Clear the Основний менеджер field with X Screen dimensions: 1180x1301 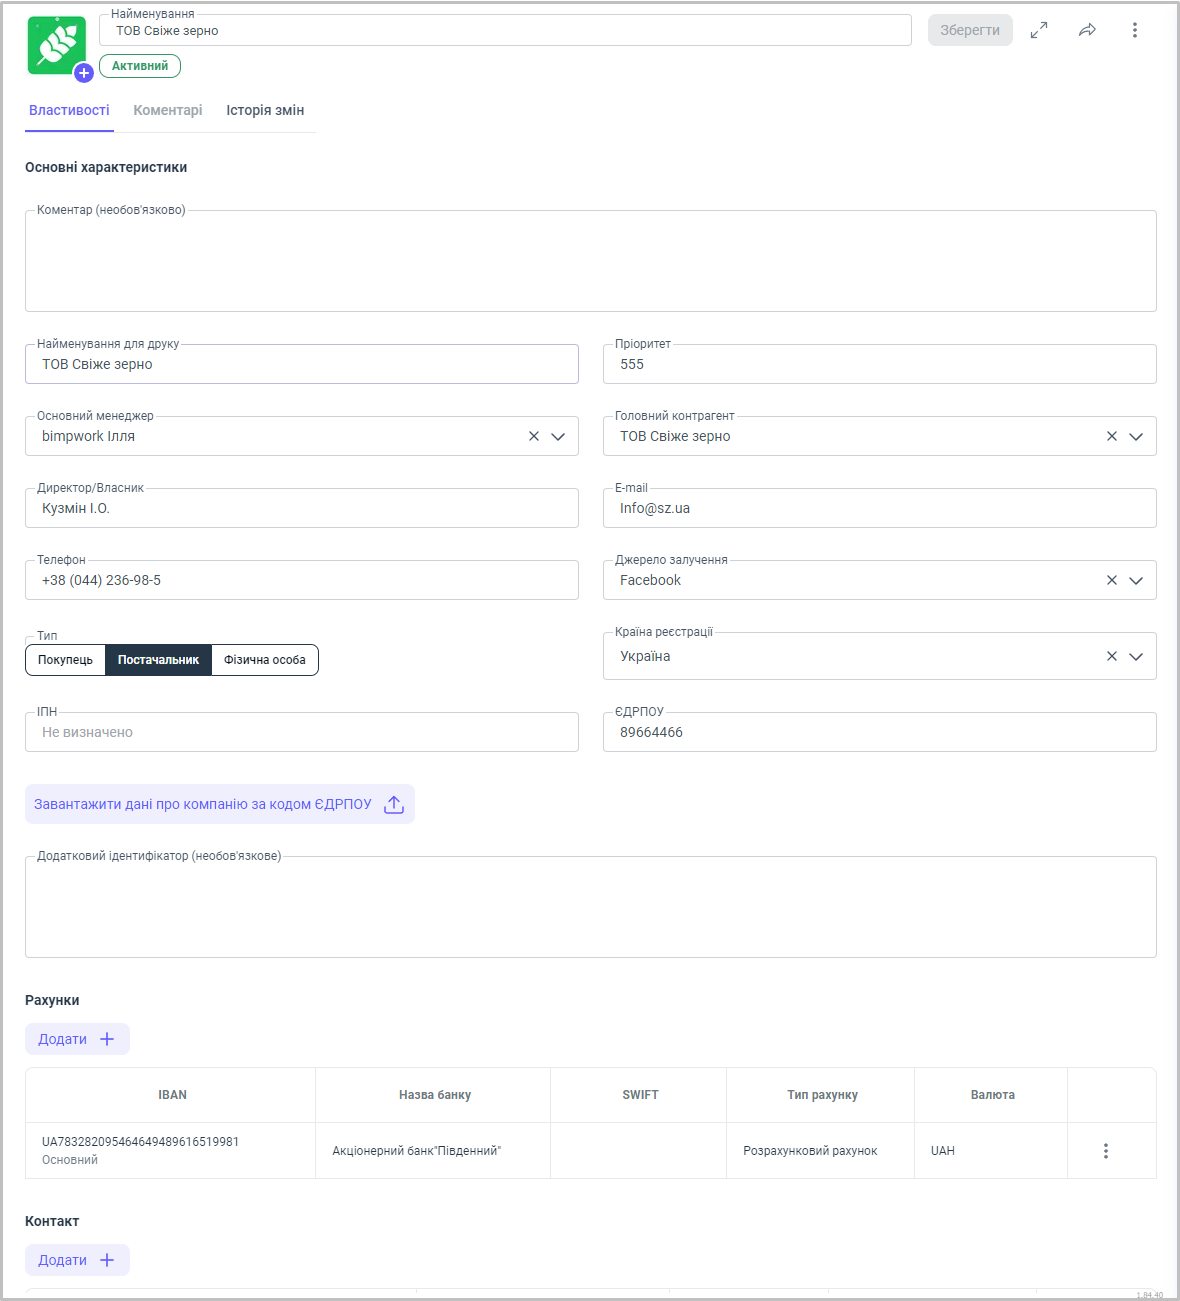(x=534, y=436)
